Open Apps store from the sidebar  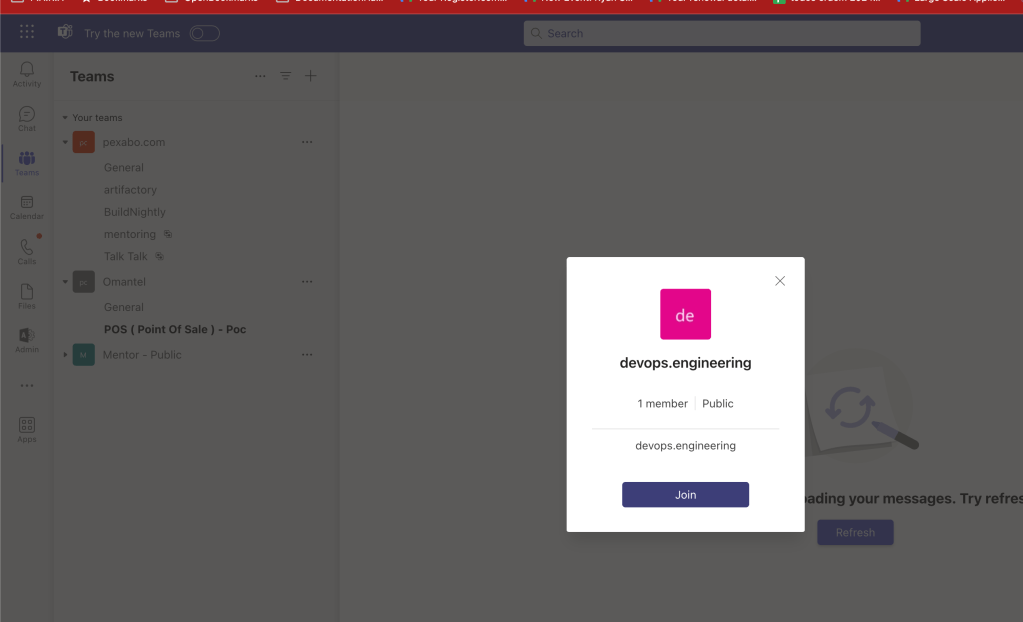(27, 429)
